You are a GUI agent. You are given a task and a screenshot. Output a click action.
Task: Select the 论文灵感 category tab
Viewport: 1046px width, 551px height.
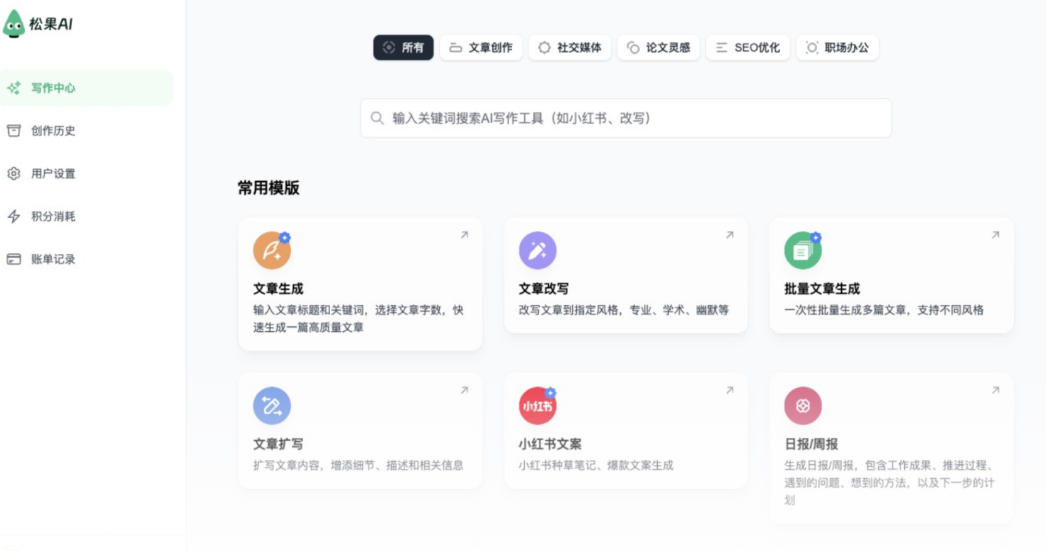[x=658, y=47]
